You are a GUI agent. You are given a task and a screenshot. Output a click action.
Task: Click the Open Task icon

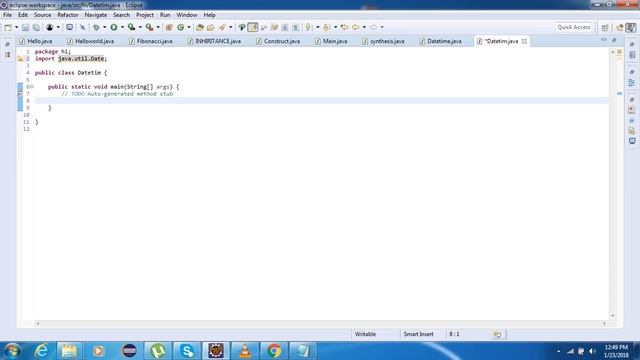coord(211,27)
